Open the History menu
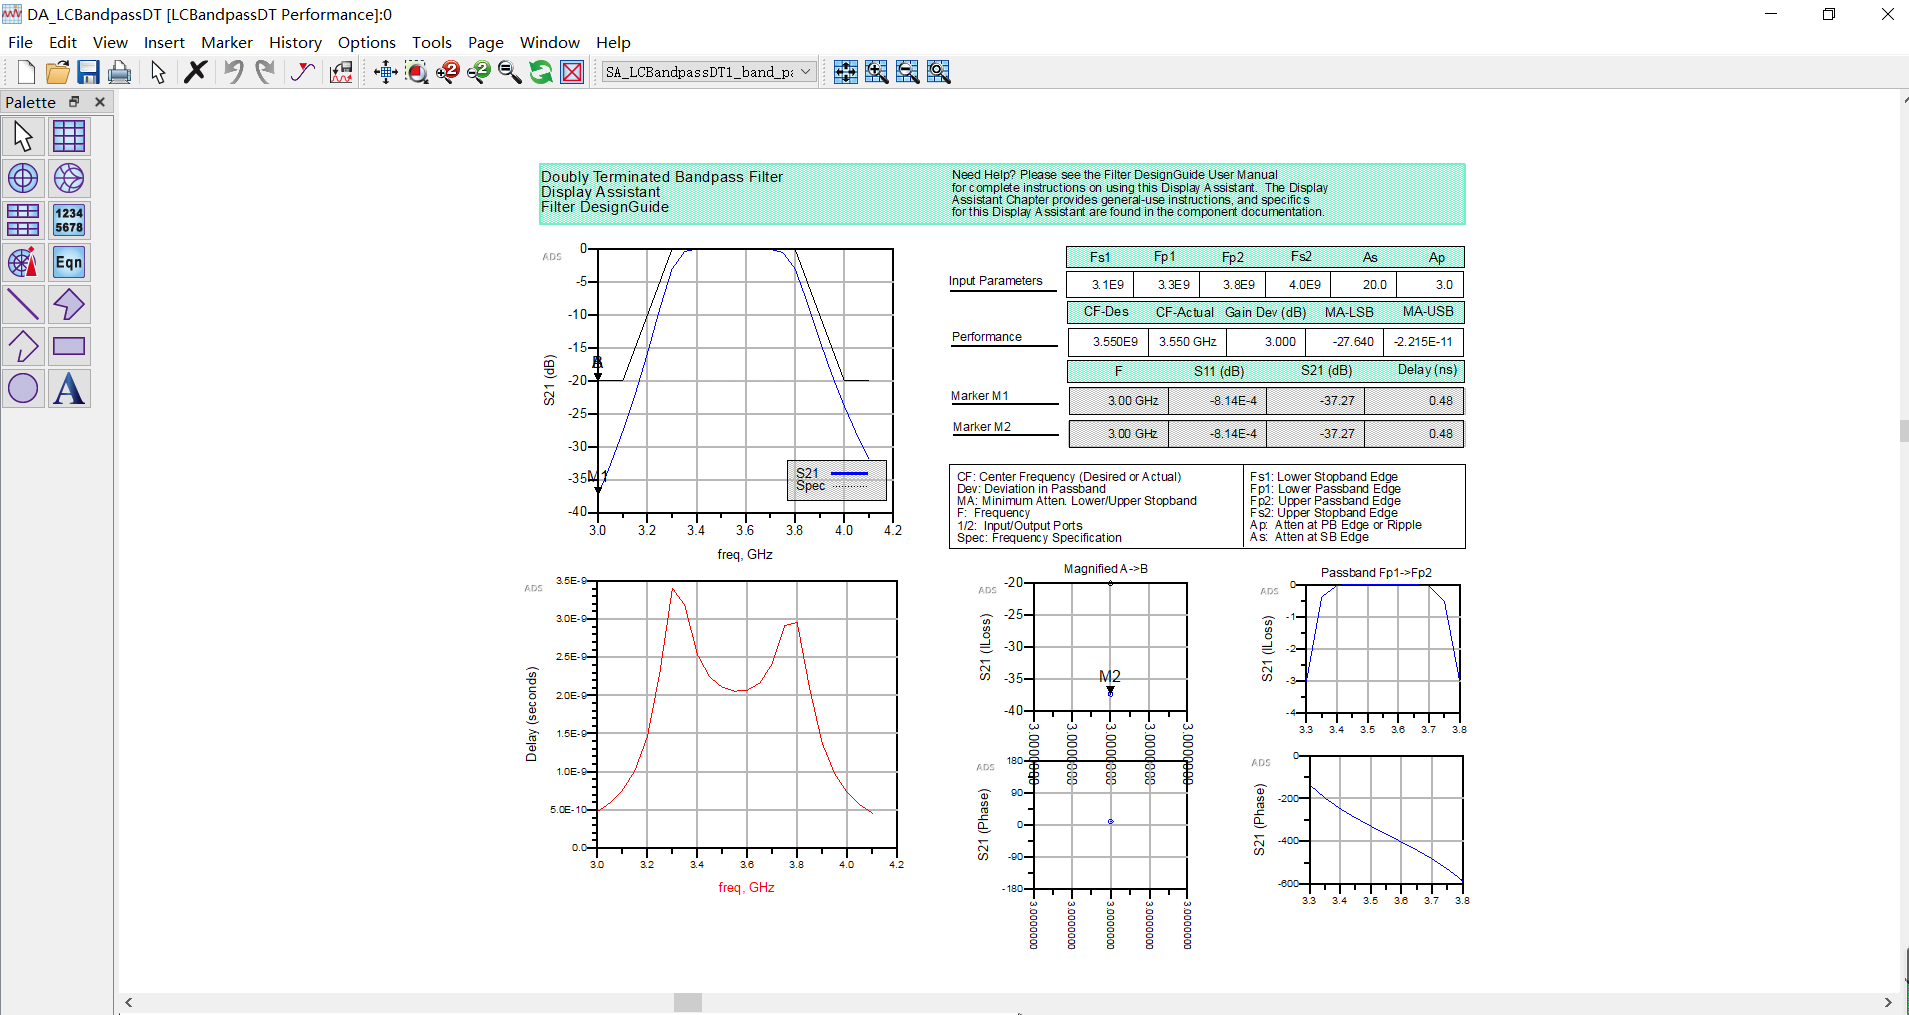This screenshot has width=1909, height=1015. 295,42
